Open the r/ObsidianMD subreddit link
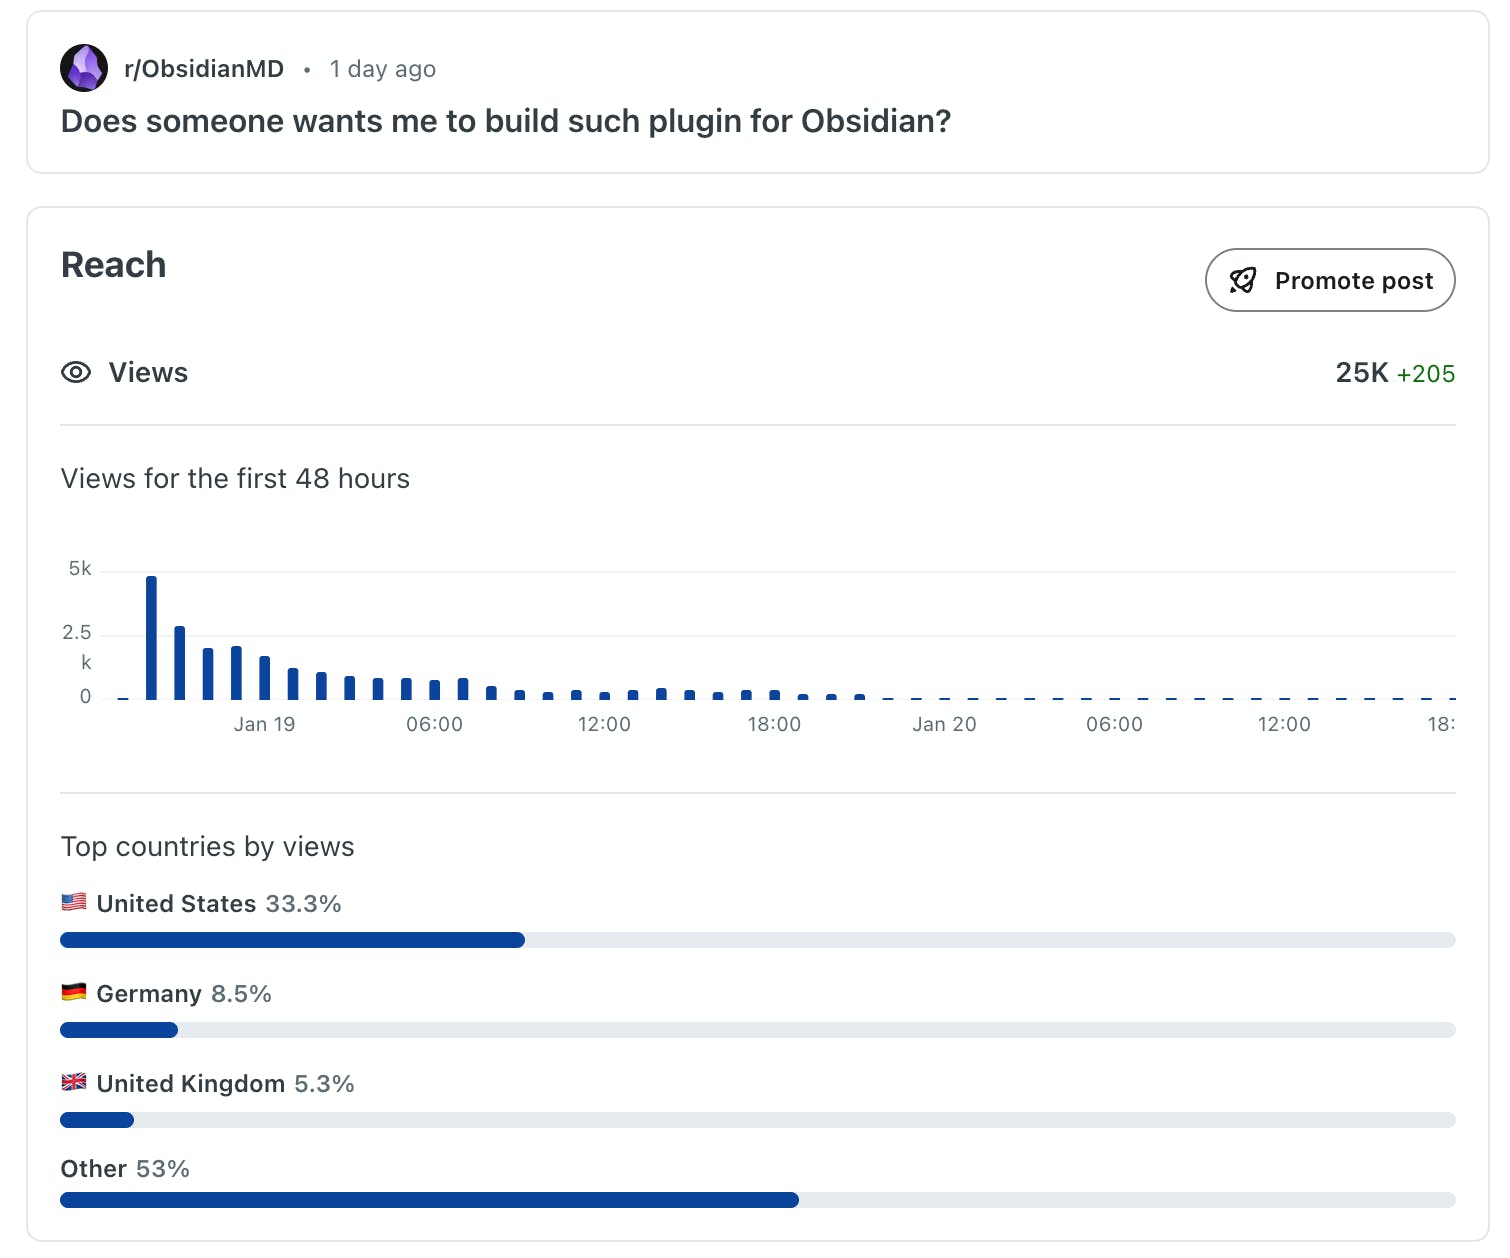This screenshot has height=1258, width=1510. [204, 69]
